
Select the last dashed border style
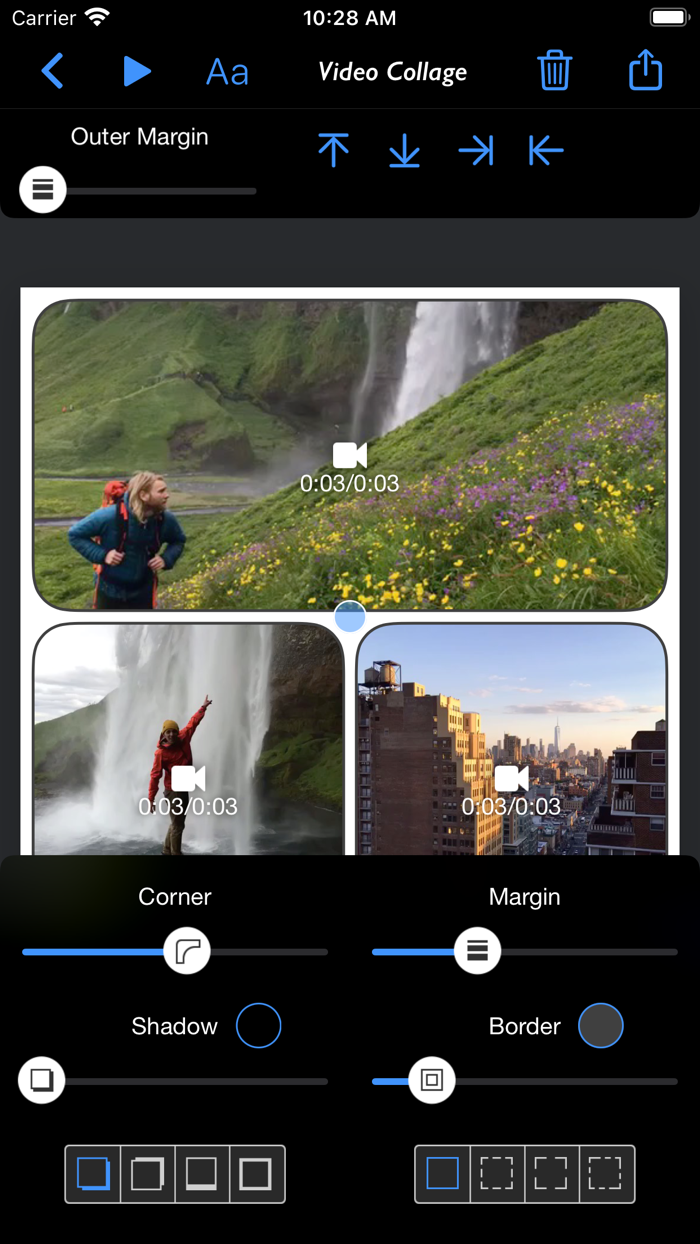coord(606,1174)
